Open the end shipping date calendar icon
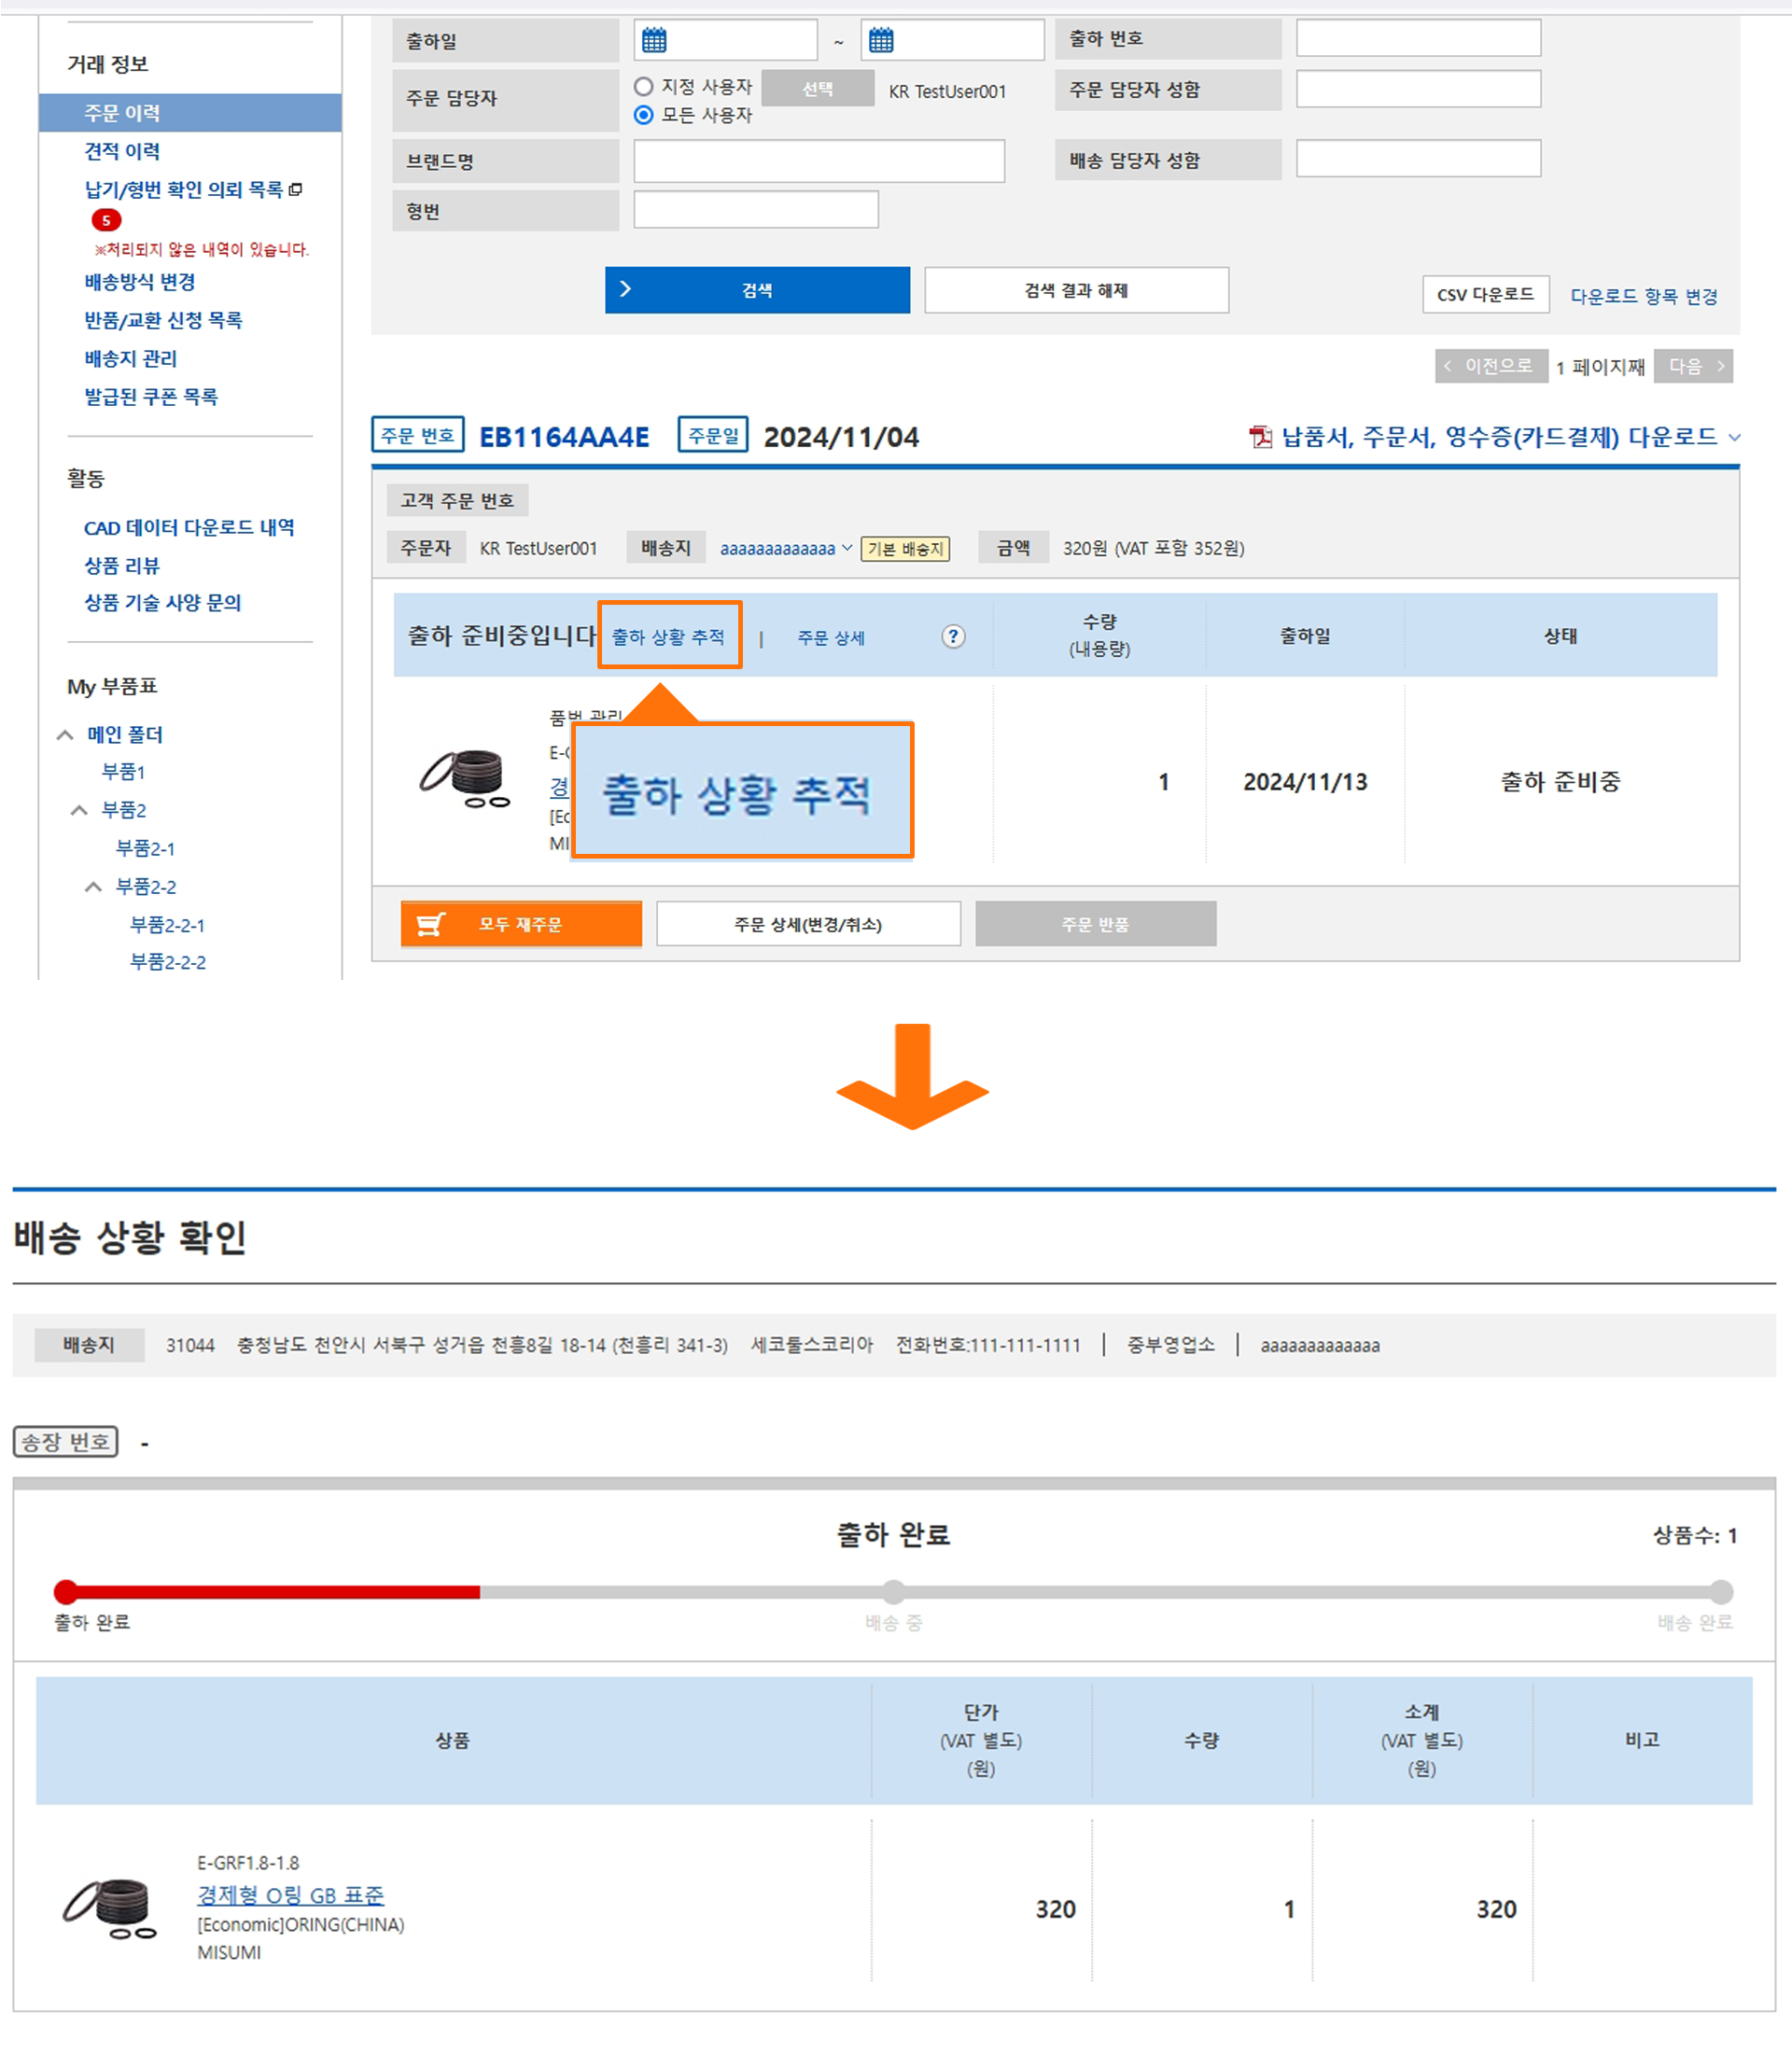Screen dimensions: 1792x2055 (881, 41)
